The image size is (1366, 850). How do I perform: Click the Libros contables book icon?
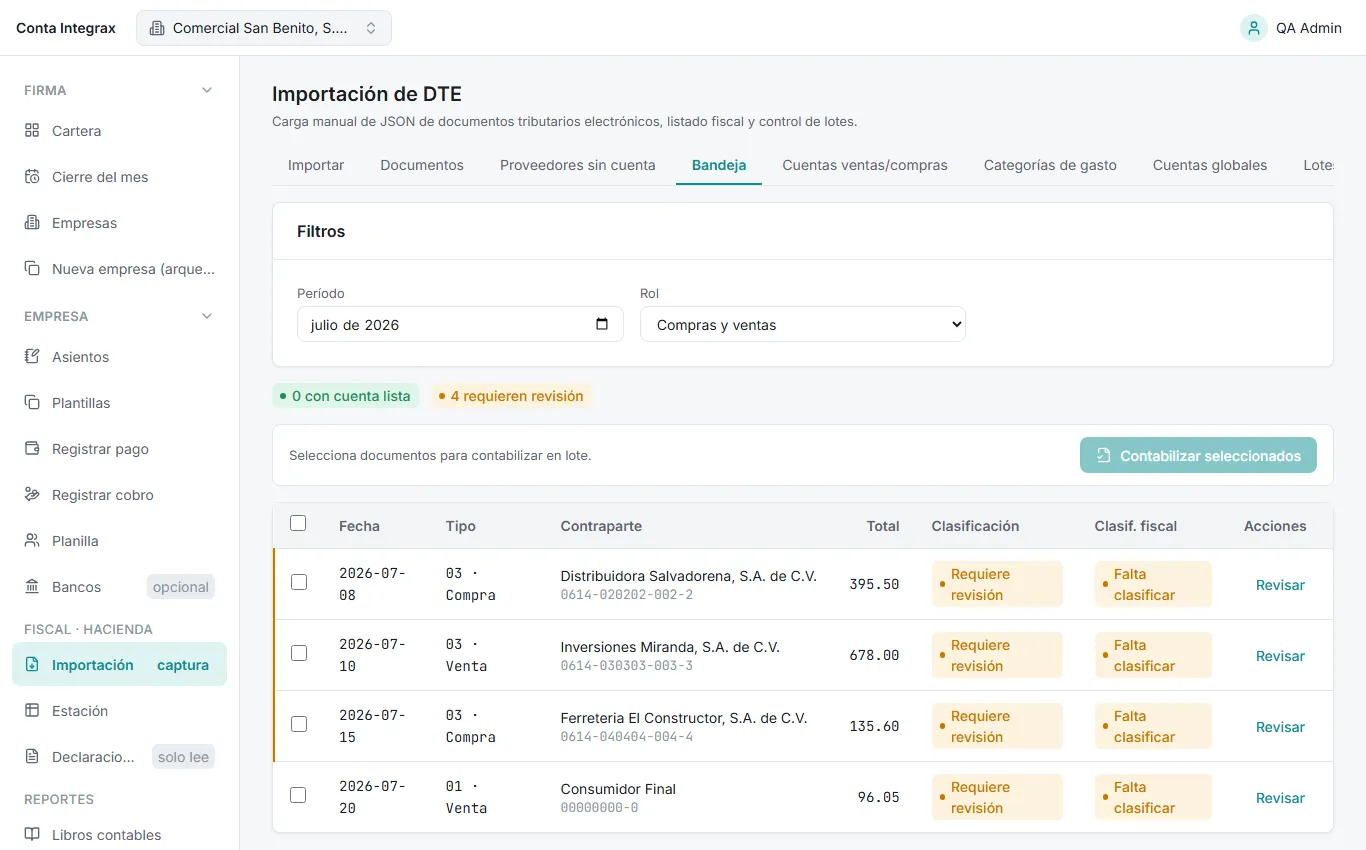[x=32, y=835]
